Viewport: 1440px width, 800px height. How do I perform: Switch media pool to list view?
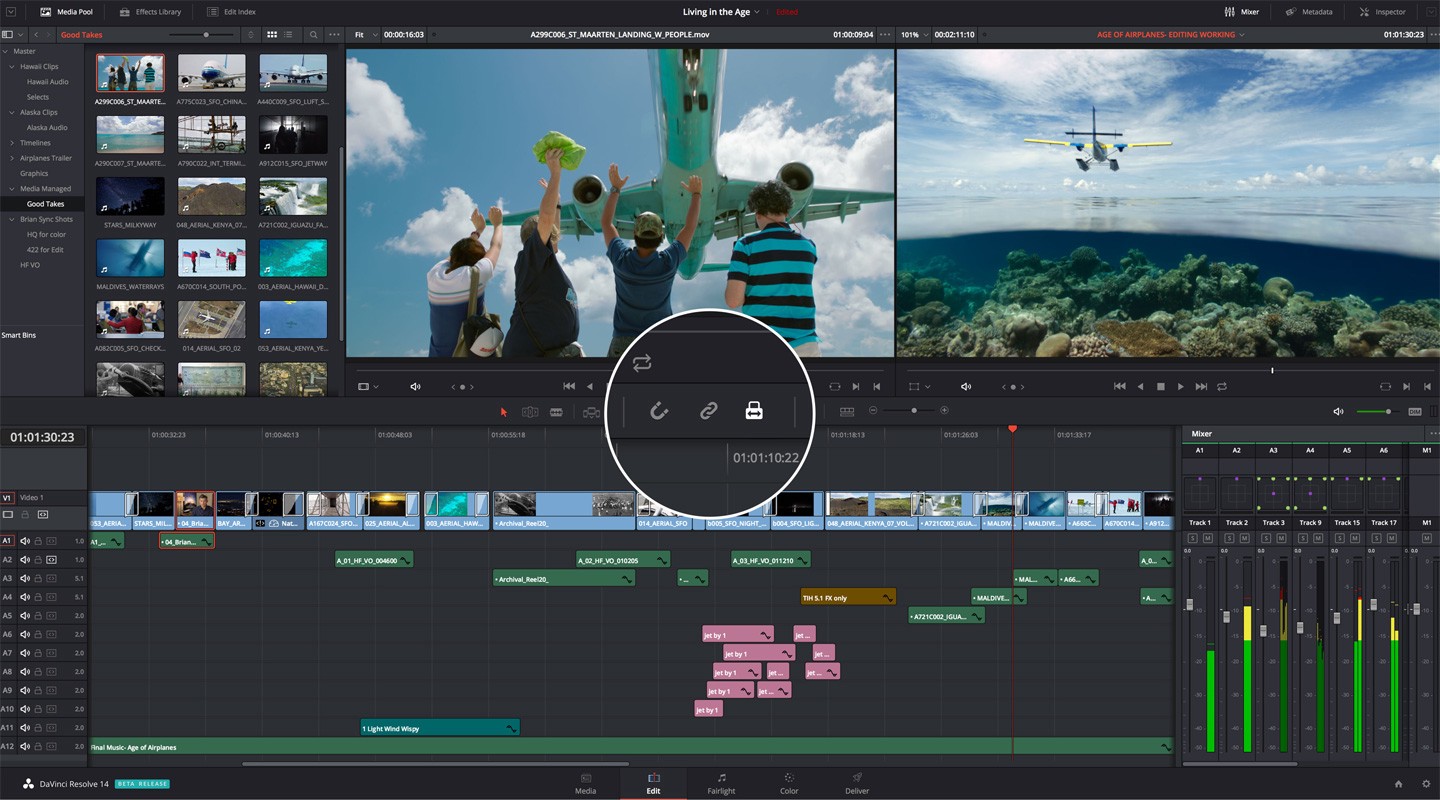[289, 35]
